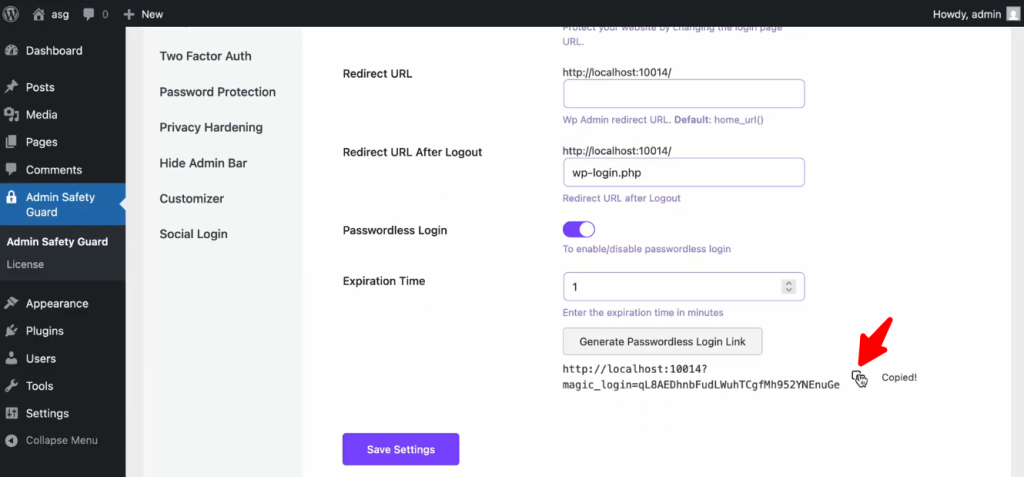
Task: Open the Dashboard menu item
Action: pyautogui.click(x=54, y=51)
